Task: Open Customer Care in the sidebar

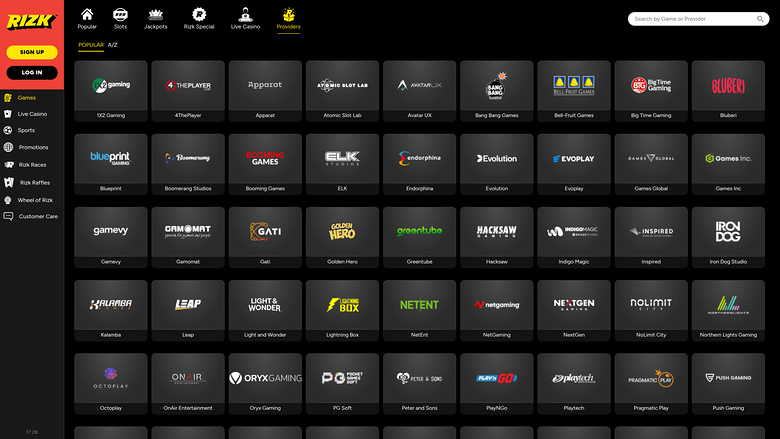Action: tap(37, 216)
